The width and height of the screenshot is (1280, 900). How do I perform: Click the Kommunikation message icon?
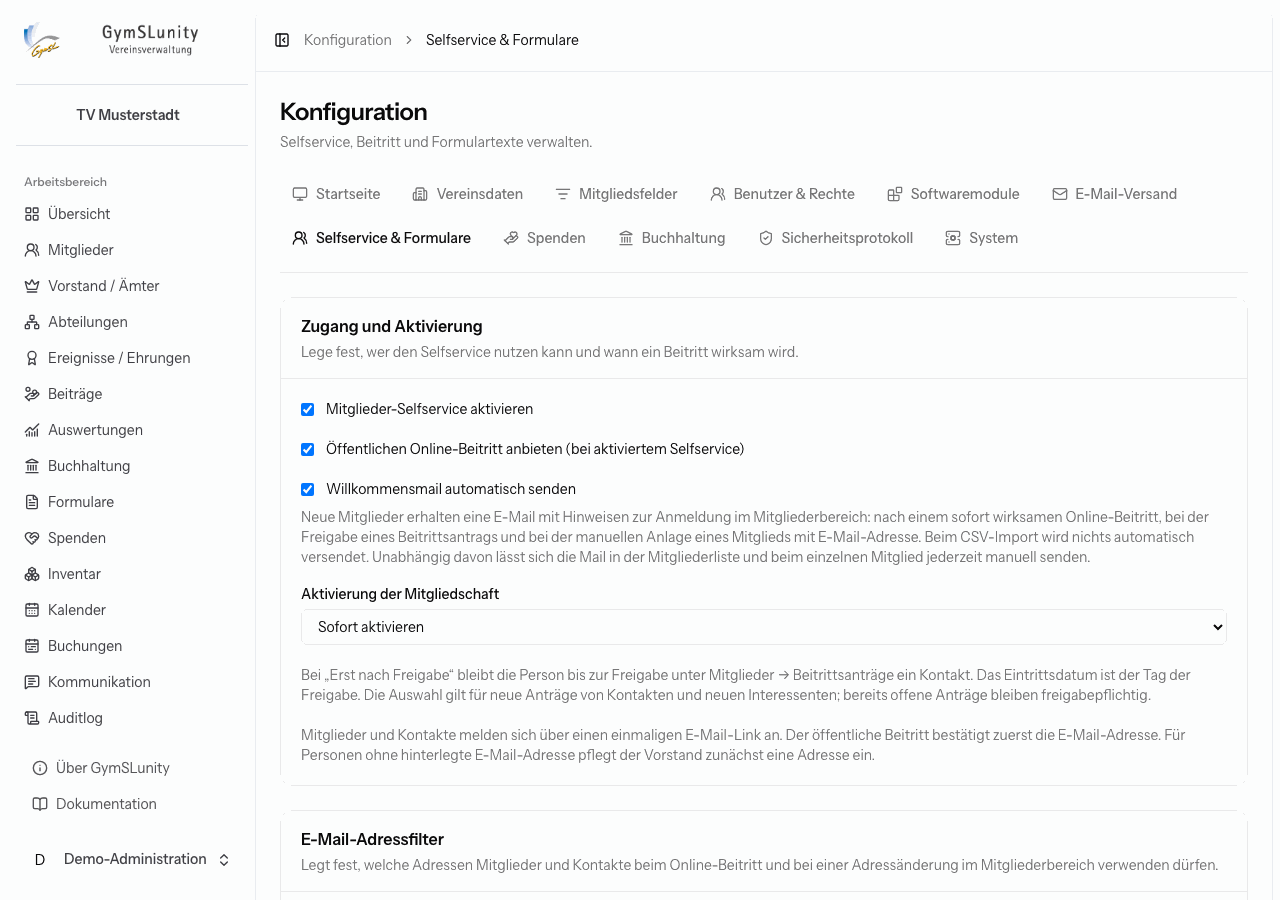[x=32, y=682]
